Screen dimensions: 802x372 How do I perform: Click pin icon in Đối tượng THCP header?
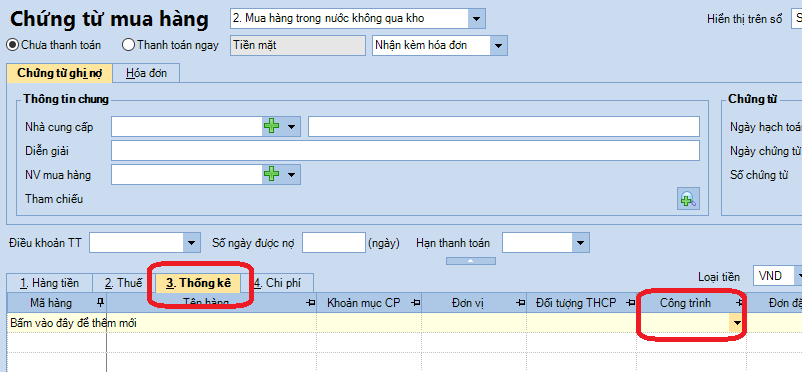[631, 303]
